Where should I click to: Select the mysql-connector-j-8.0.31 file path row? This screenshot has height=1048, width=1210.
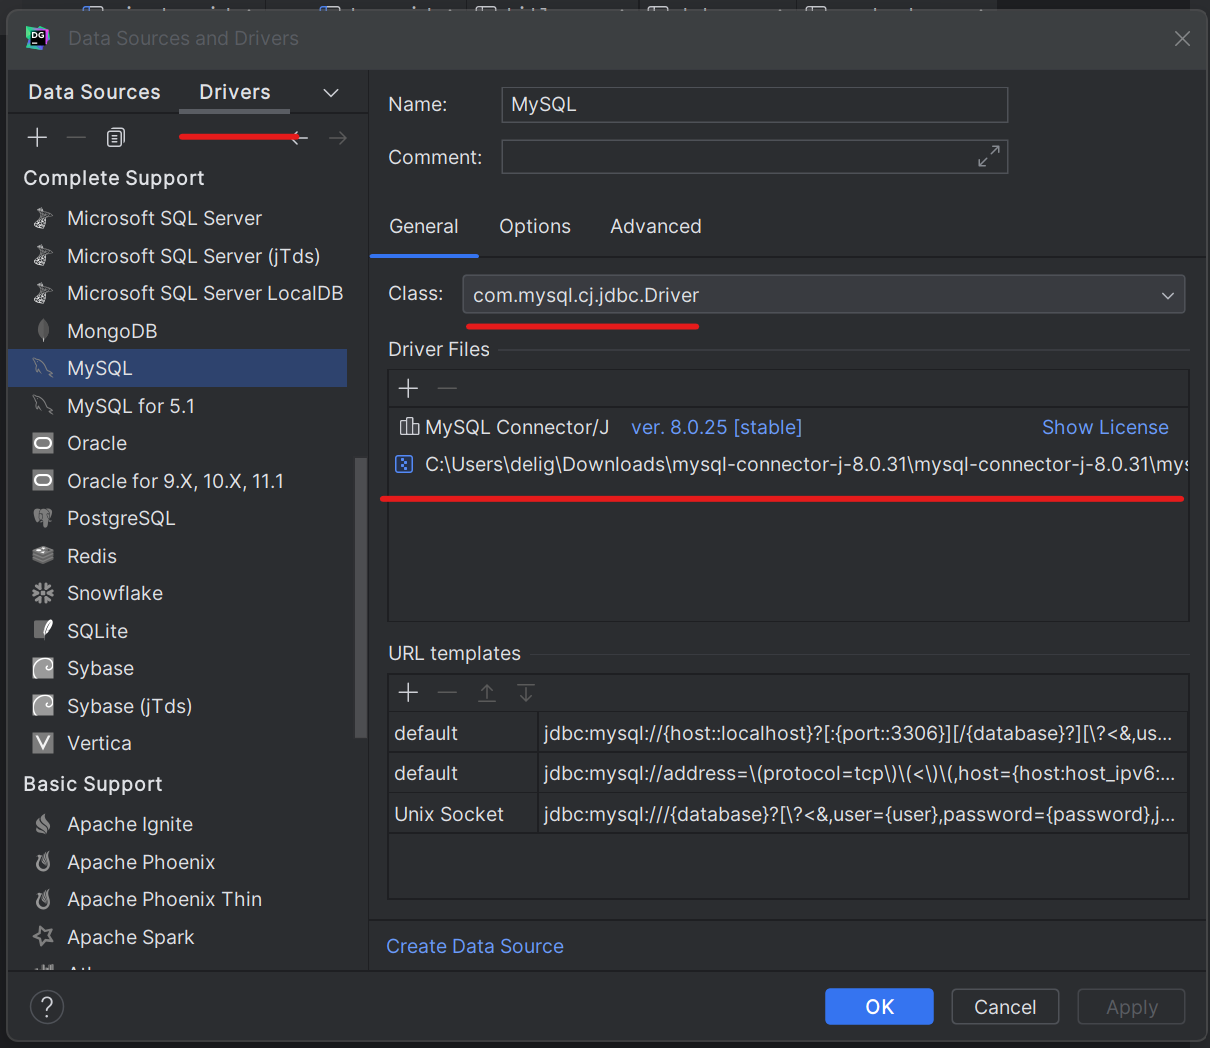[788, 464]
